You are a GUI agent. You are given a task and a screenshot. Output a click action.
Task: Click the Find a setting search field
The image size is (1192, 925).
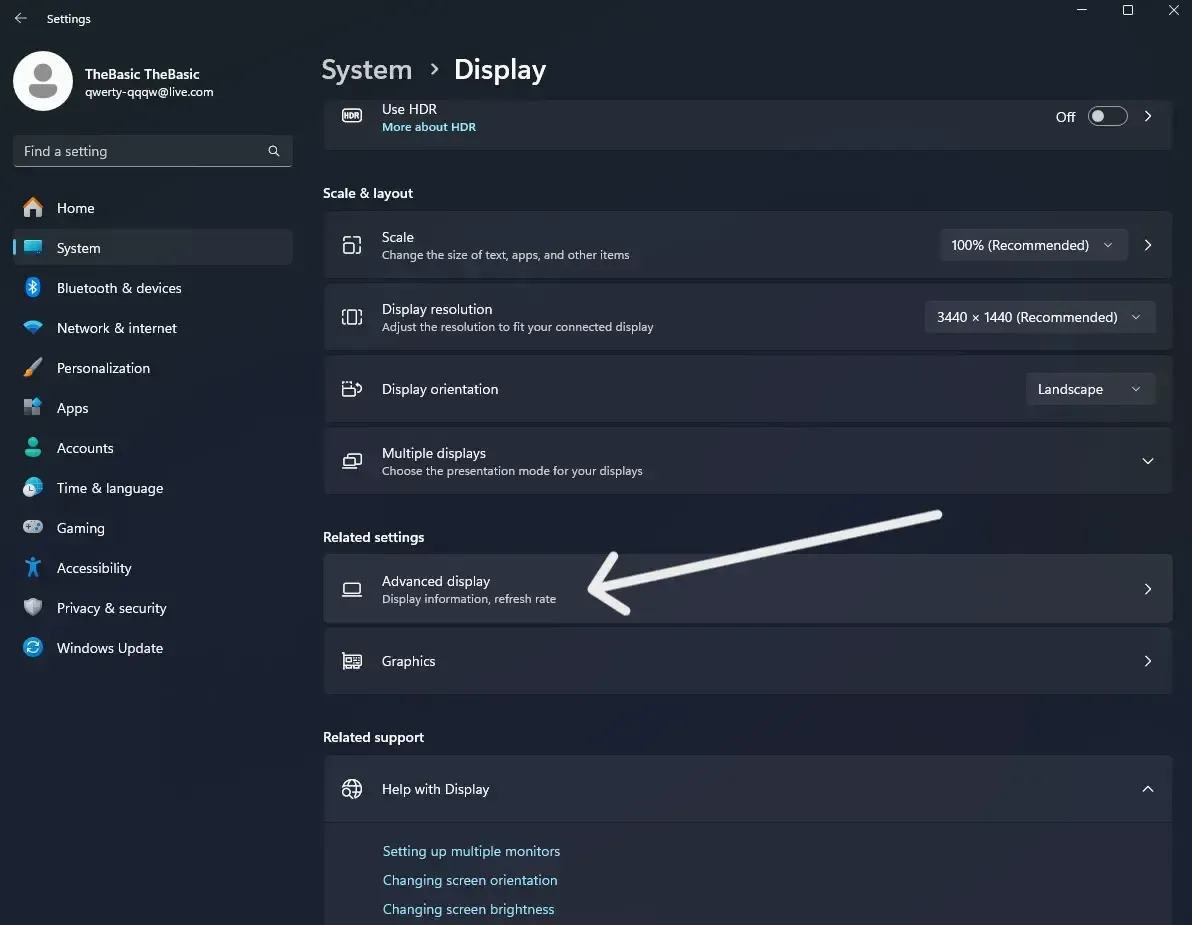(153, 151)
